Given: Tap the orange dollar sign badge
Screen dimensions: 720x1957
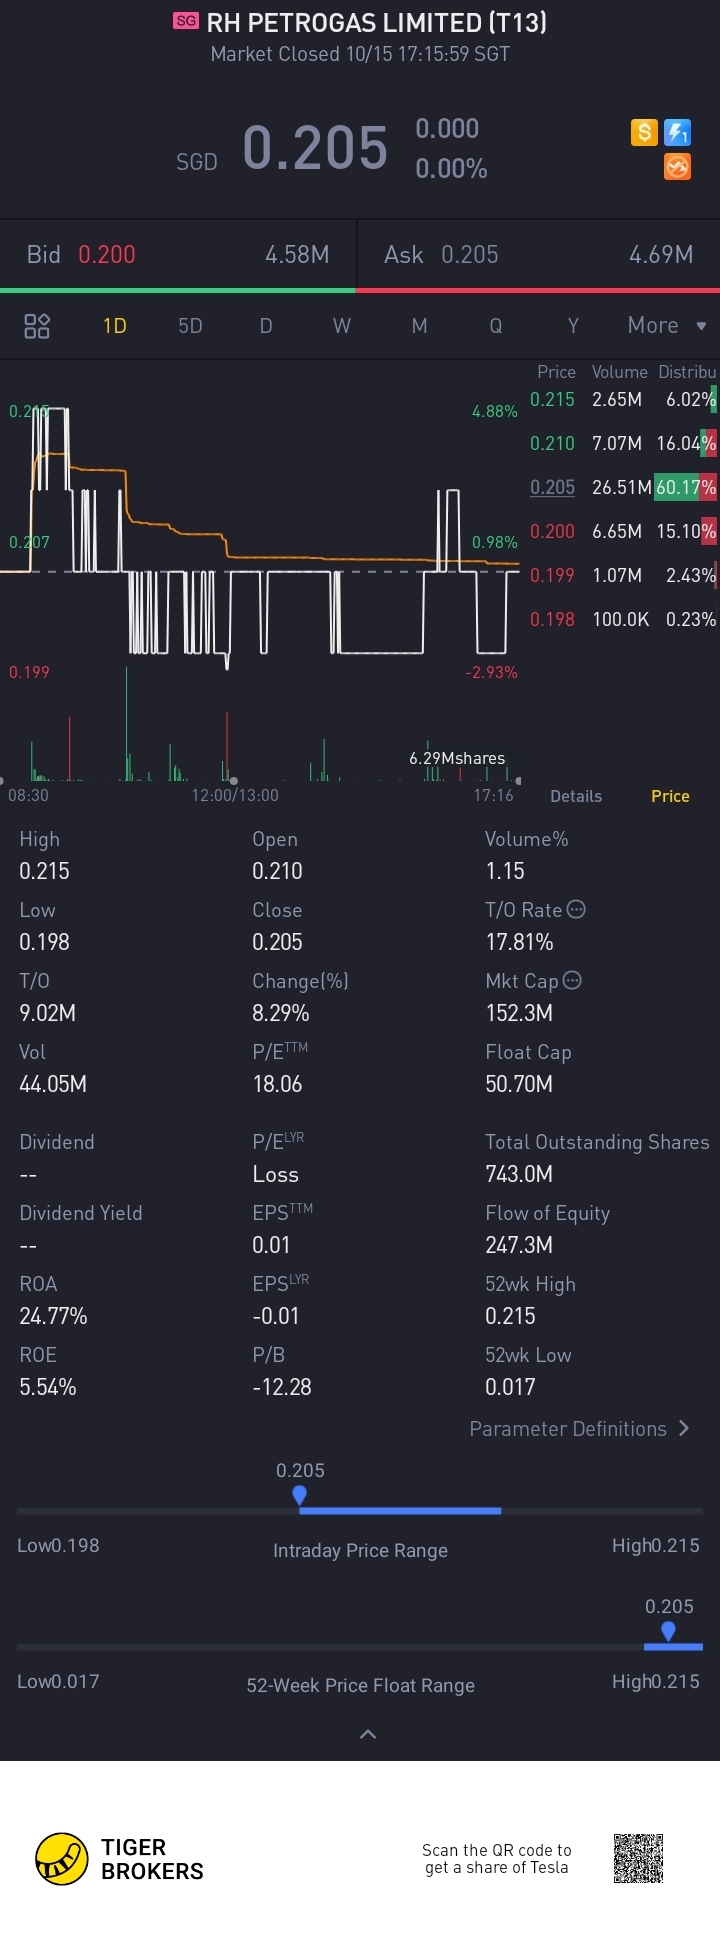Looking at the screenshot, I should tap(644, 132).
